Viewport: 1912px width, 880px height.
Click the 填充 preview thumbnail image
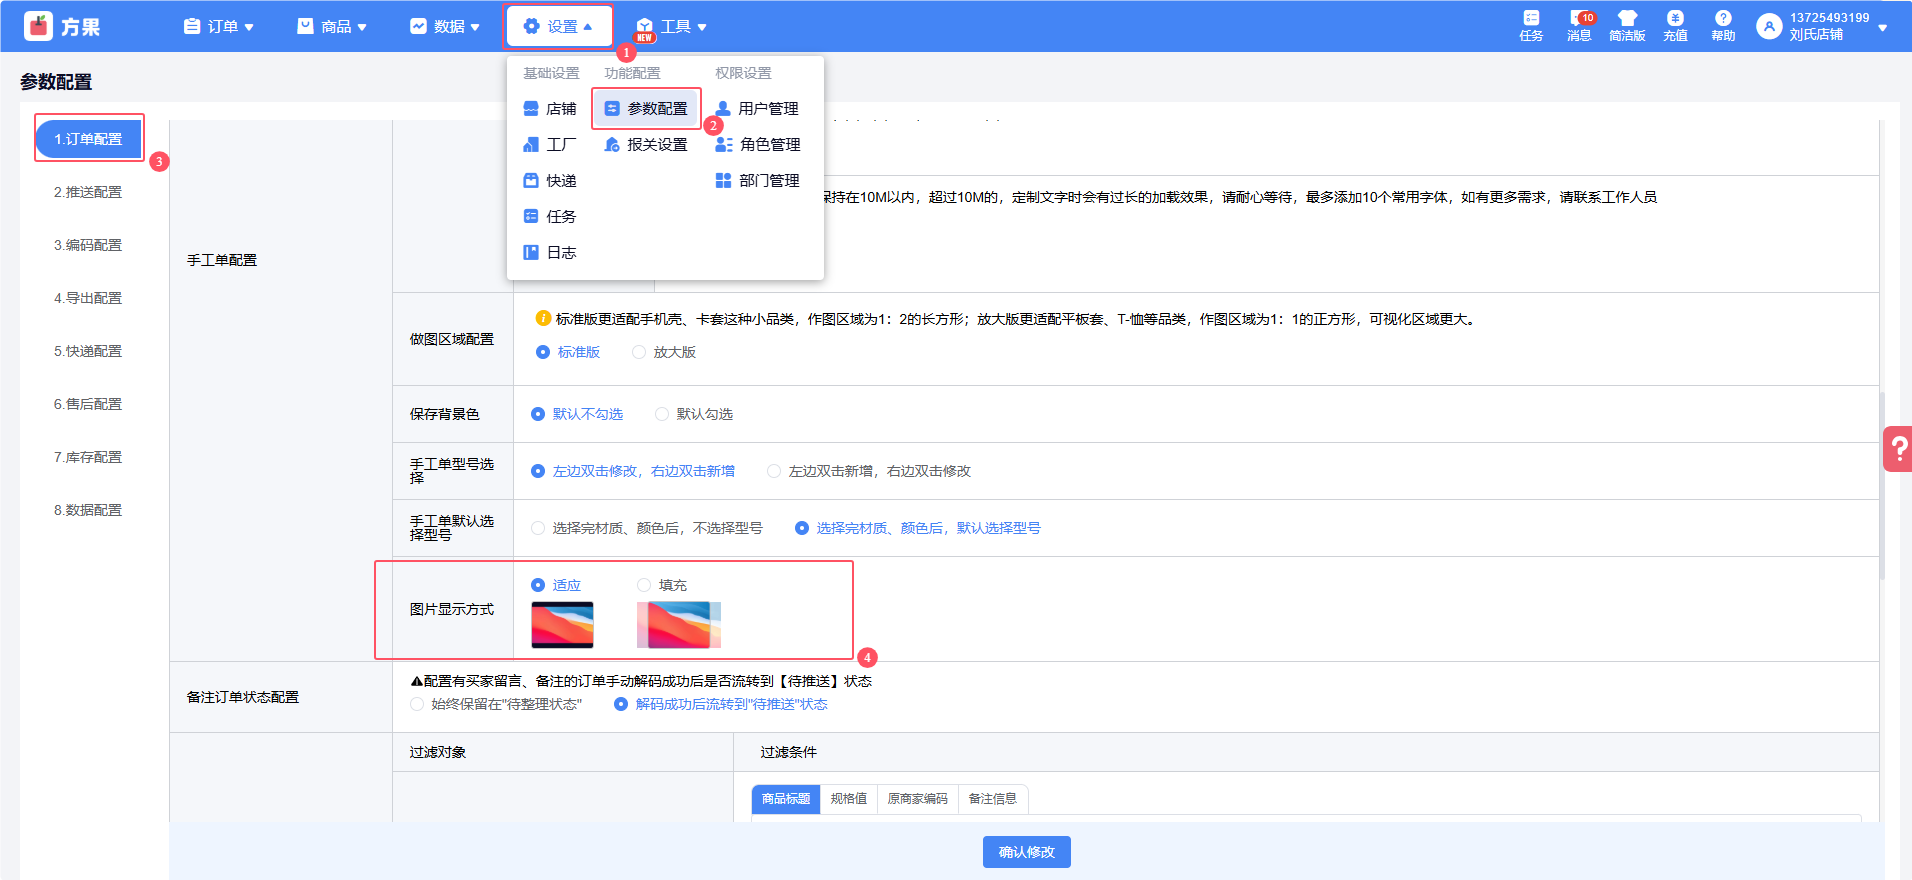pyautogui.click(x=679, y=625)
